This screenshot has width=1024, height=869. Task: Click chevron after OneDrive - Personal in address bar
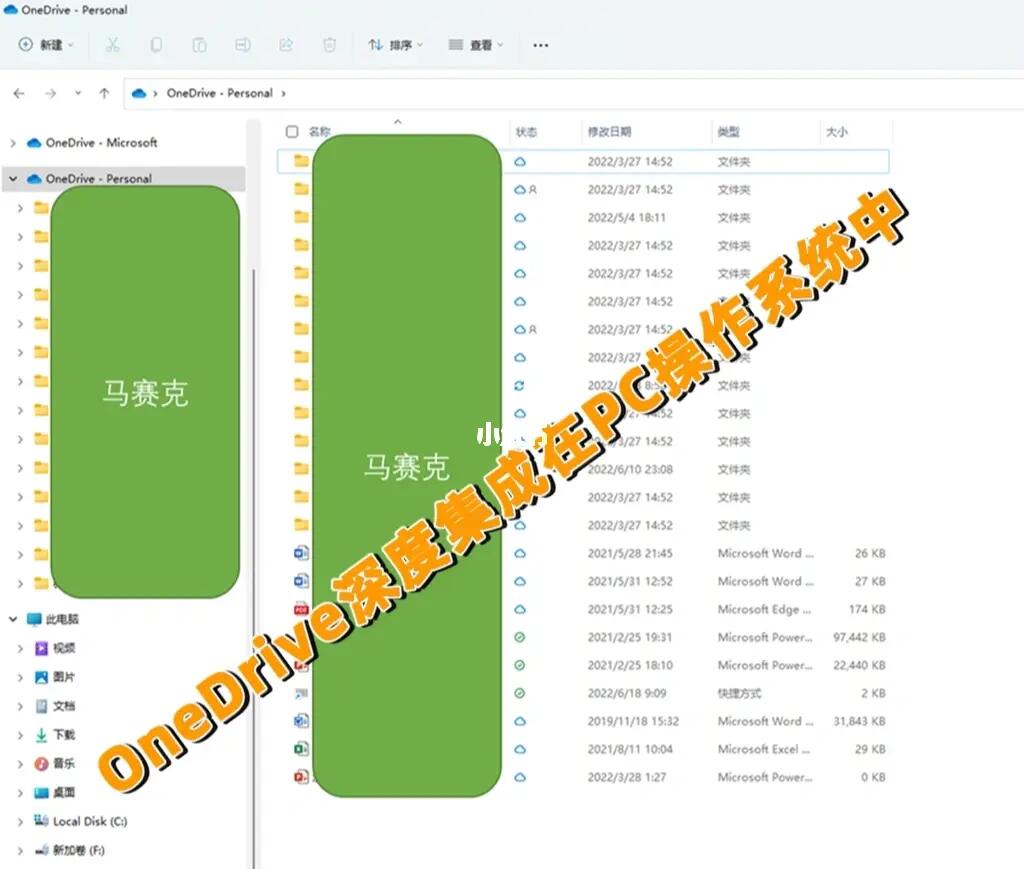(x=283, y=93)
